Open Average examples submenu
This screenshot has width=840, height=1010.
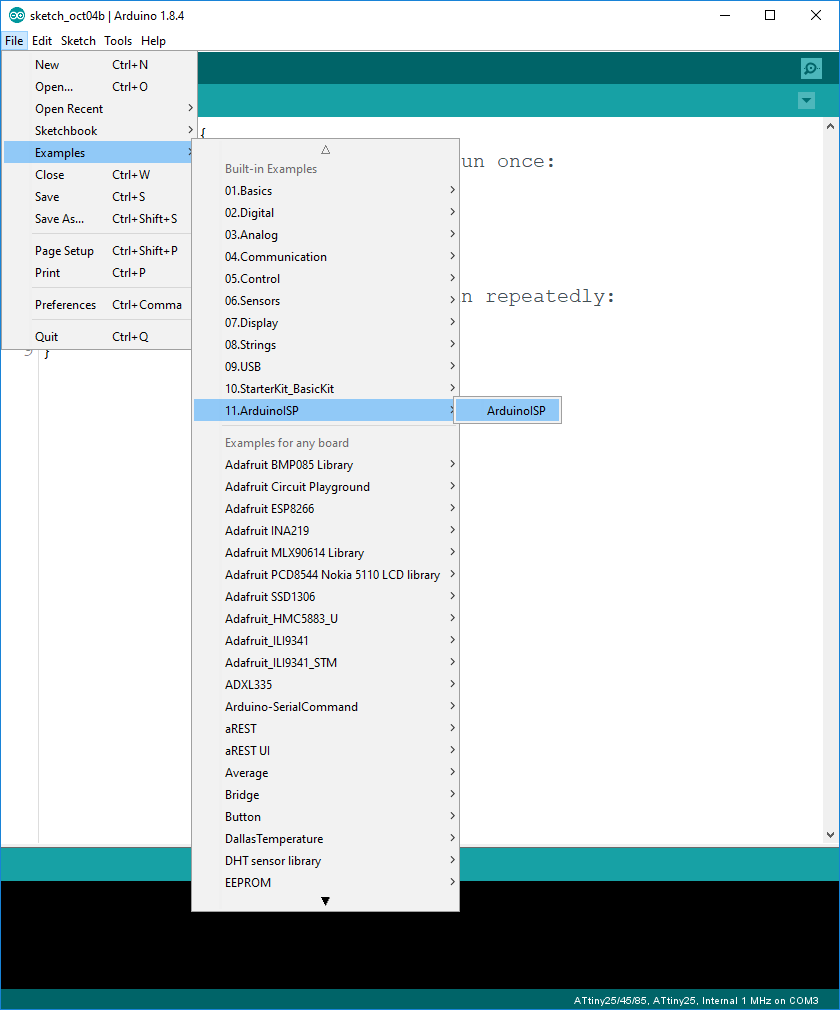[x=326, y=772]
